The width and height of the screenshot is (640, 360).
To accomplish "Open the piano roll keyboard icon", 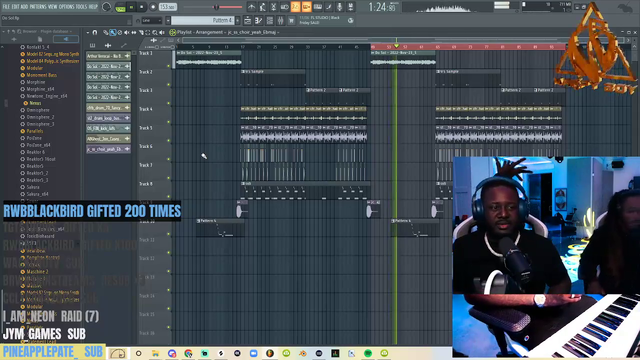I will [318, 7].
